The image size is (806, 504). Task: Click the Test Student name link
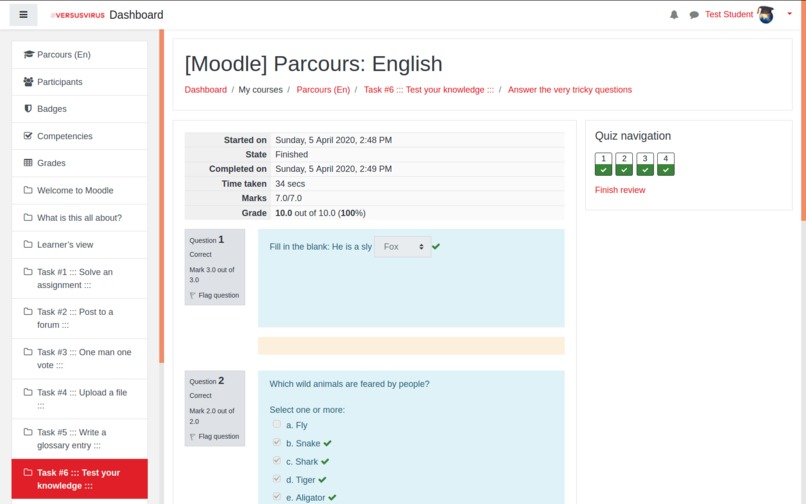pyautogui.click(x=728, y=14)
